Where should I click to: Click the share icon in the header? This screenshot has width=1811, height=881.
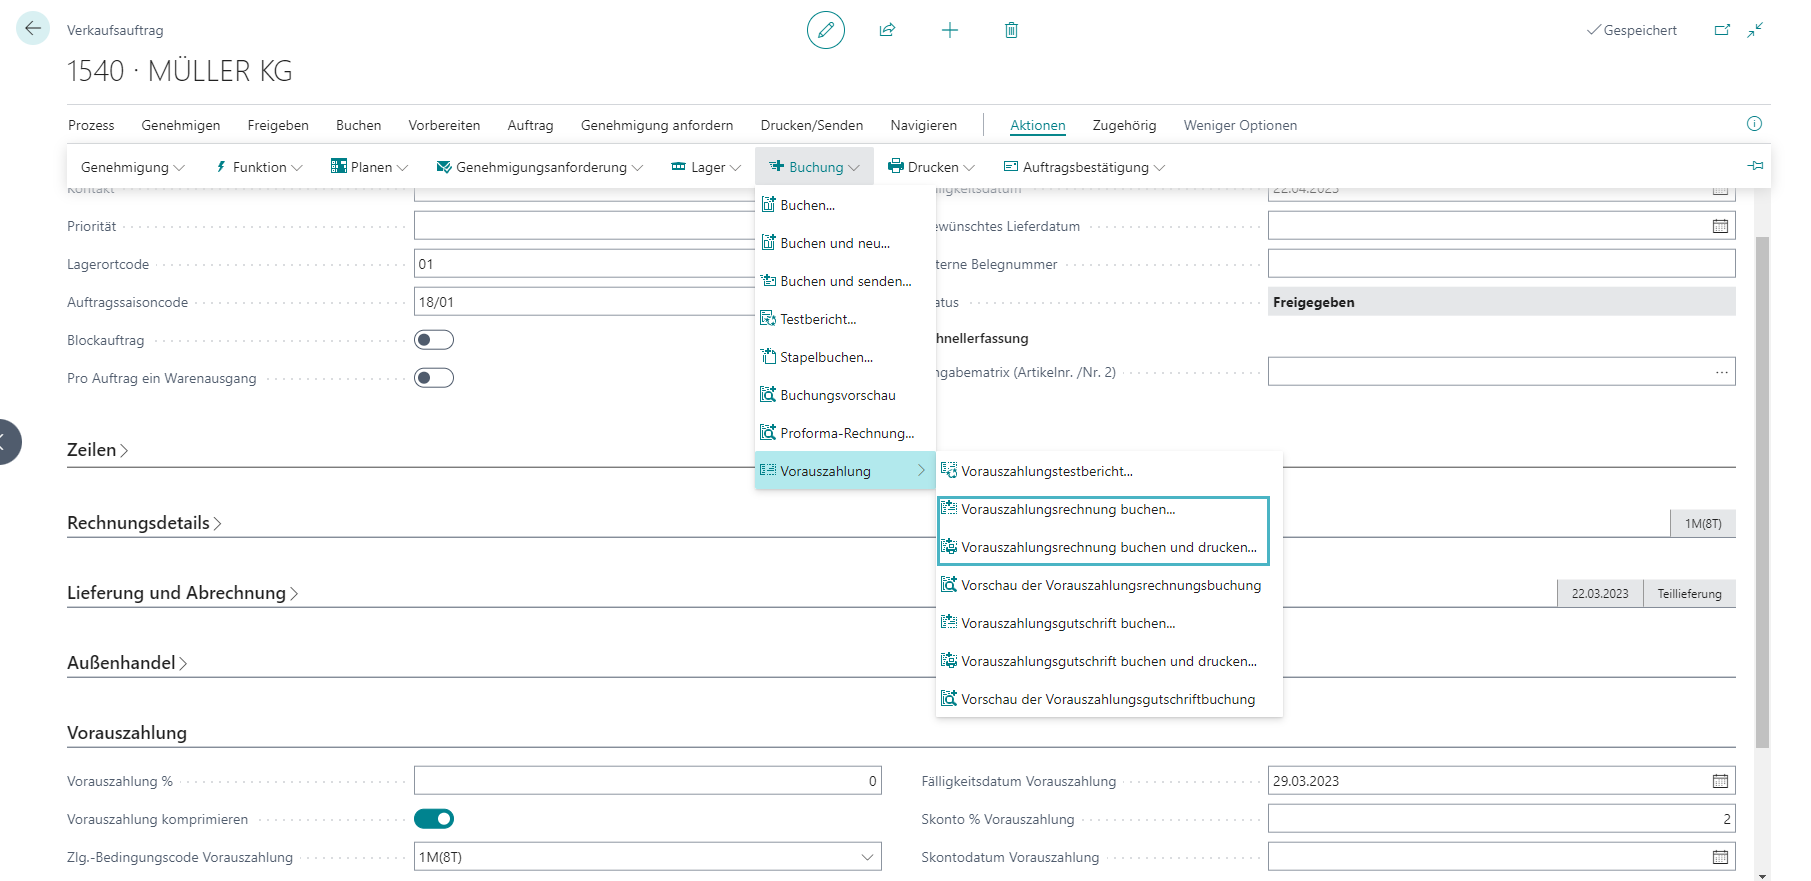point(887,30)
